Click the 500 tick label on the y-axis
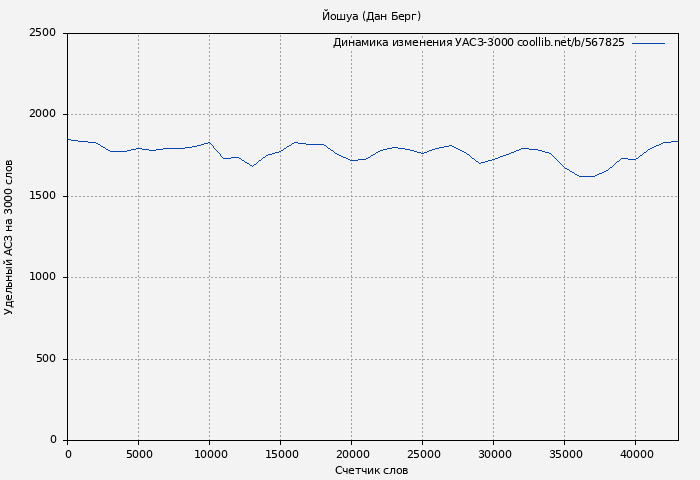 [x=47, y=359]
